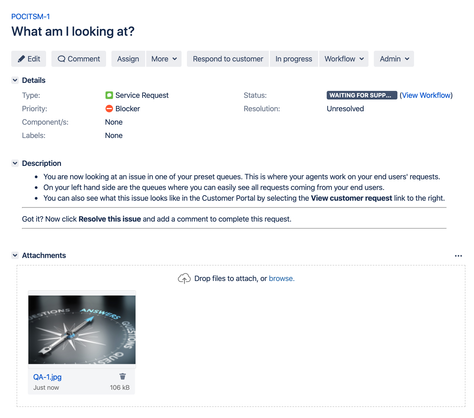Collapse the Details section chevron
Viewport: 474px width, 418px height.
(x=15, y=80)
